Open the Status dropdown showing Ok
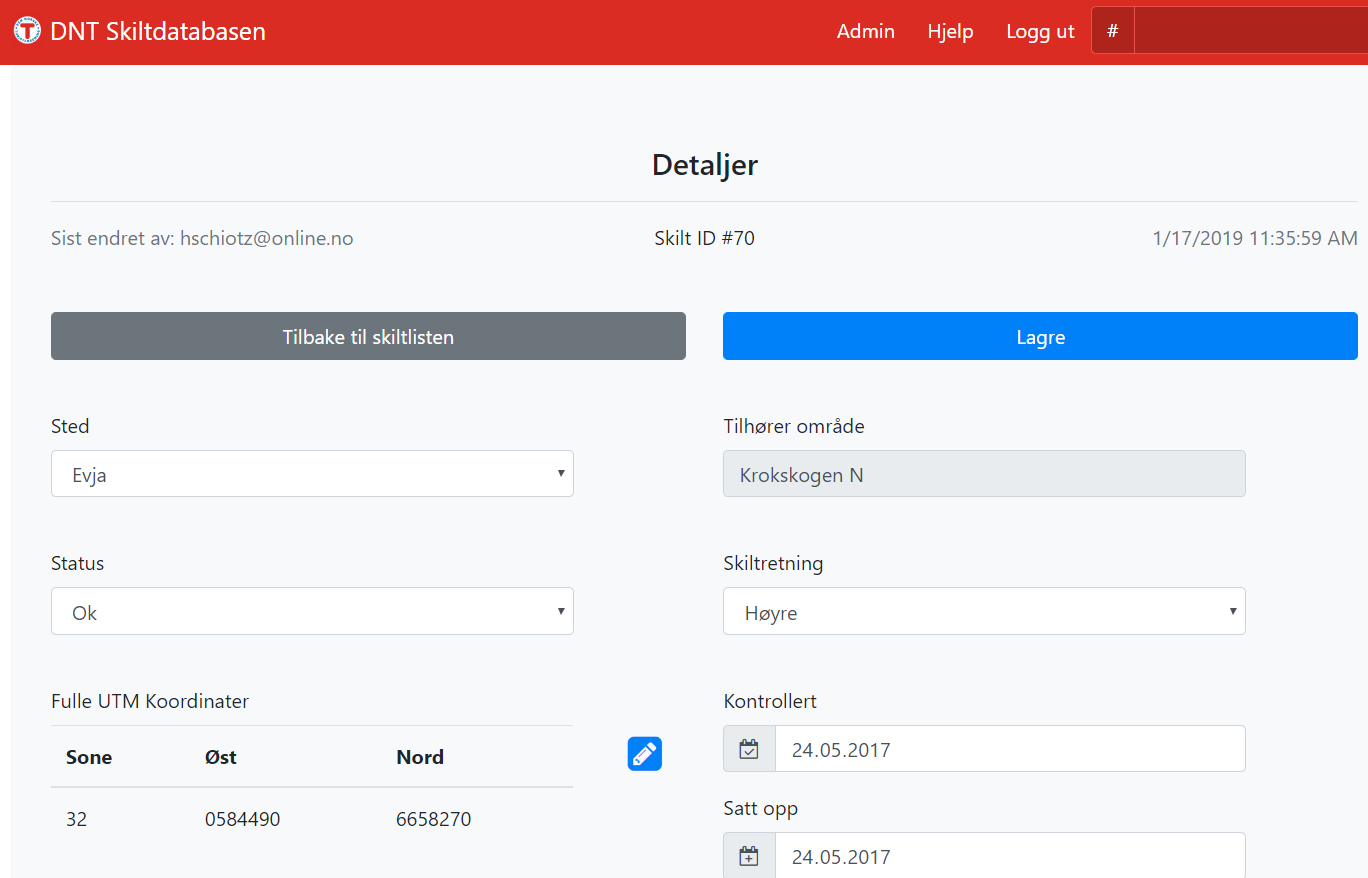This screenshot has width=1368, height=878. coord(312,611)
